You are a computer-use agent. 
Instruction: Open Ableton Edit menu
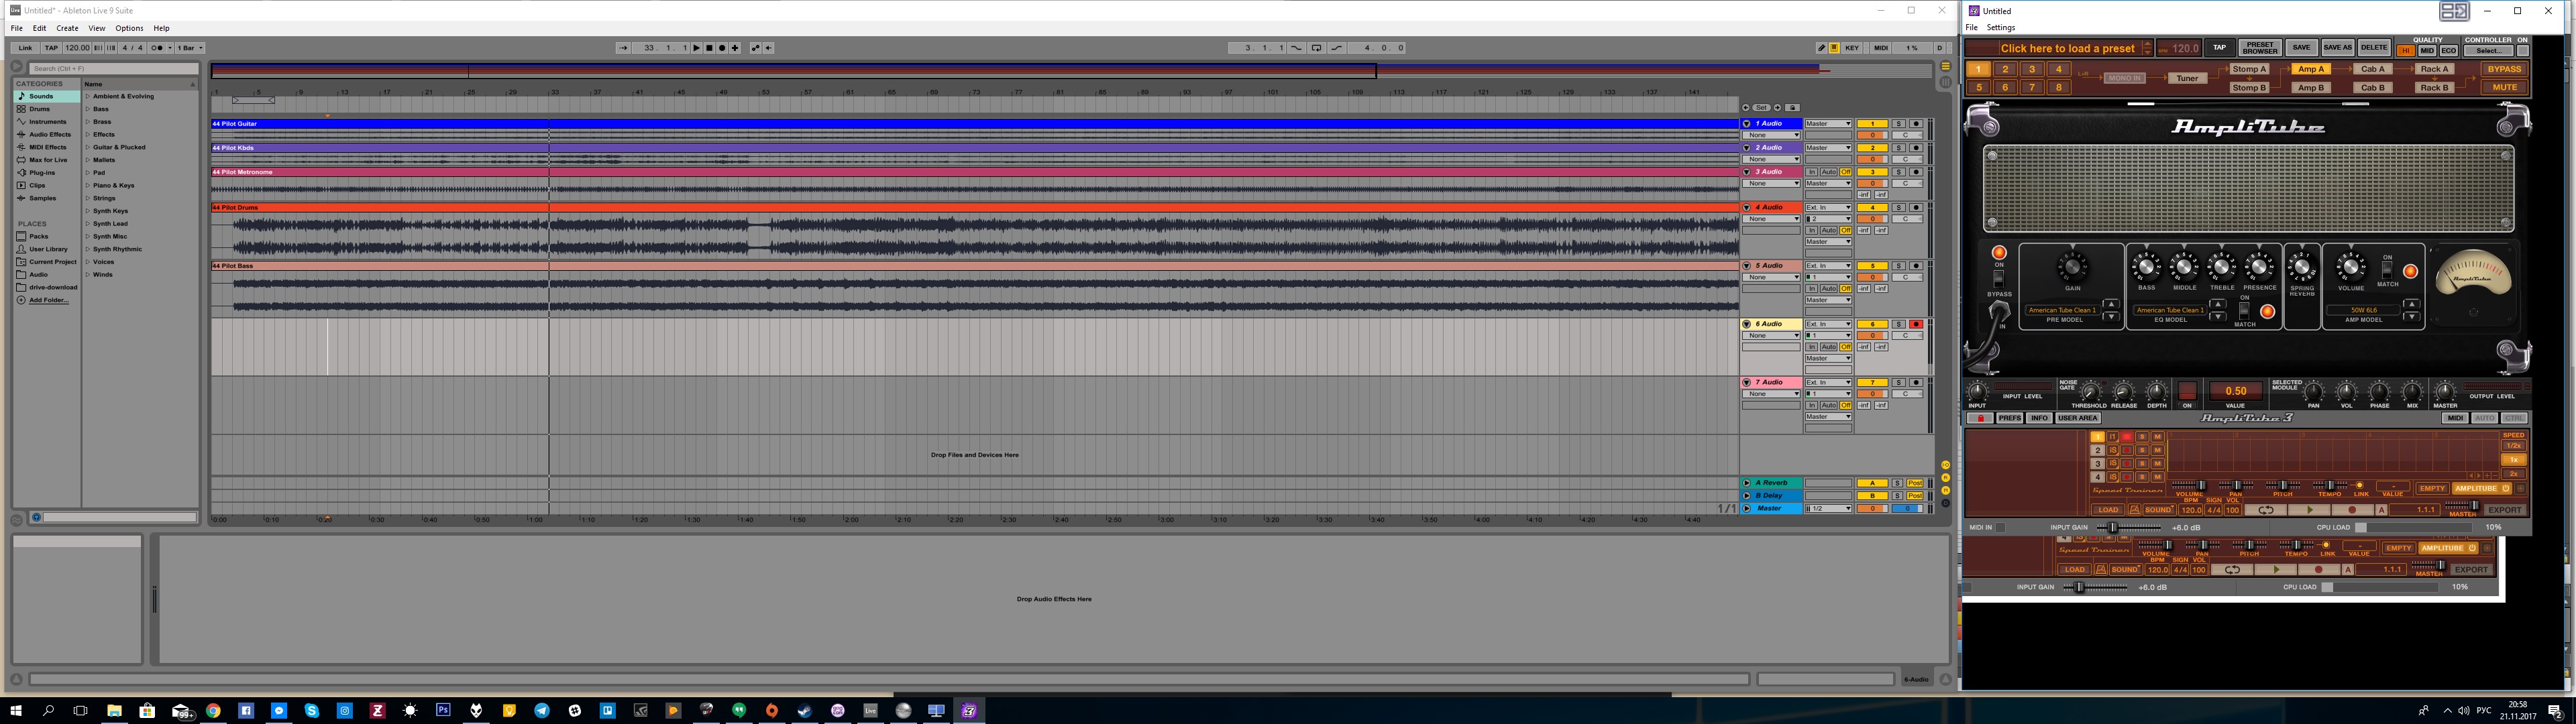pyautogui.click(x=39, y=28)
